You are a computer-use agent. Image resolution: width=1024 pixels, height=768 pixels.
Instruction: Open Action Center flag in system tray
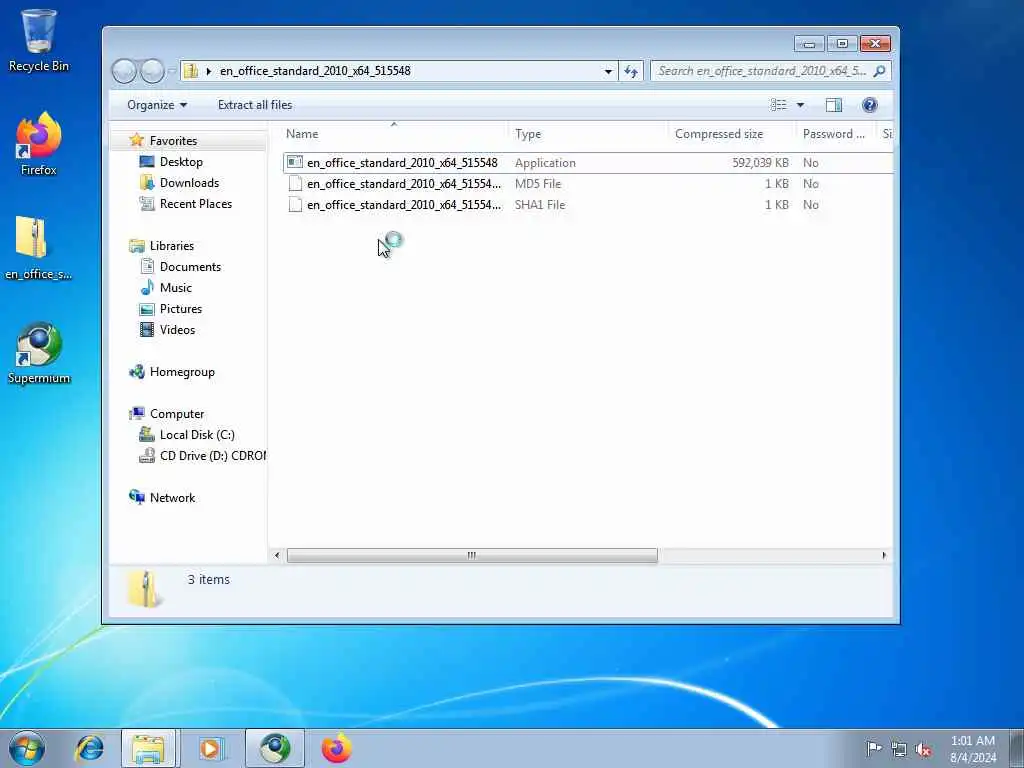[x=873, y=748]
